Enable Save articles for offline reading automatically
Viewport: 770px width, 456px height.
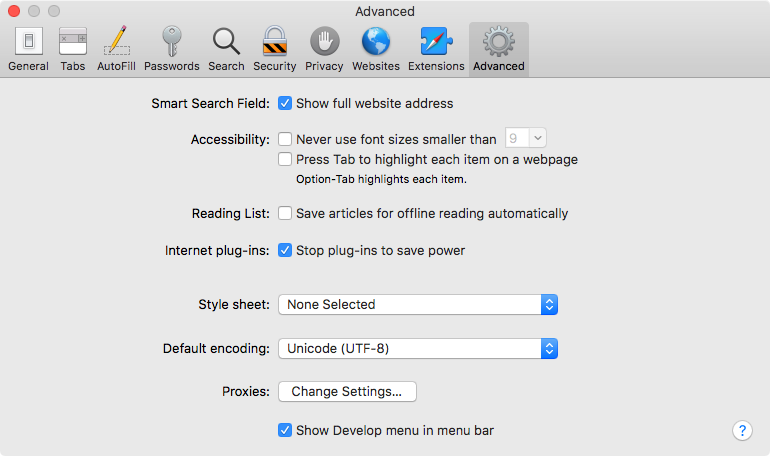coord(285,213)
